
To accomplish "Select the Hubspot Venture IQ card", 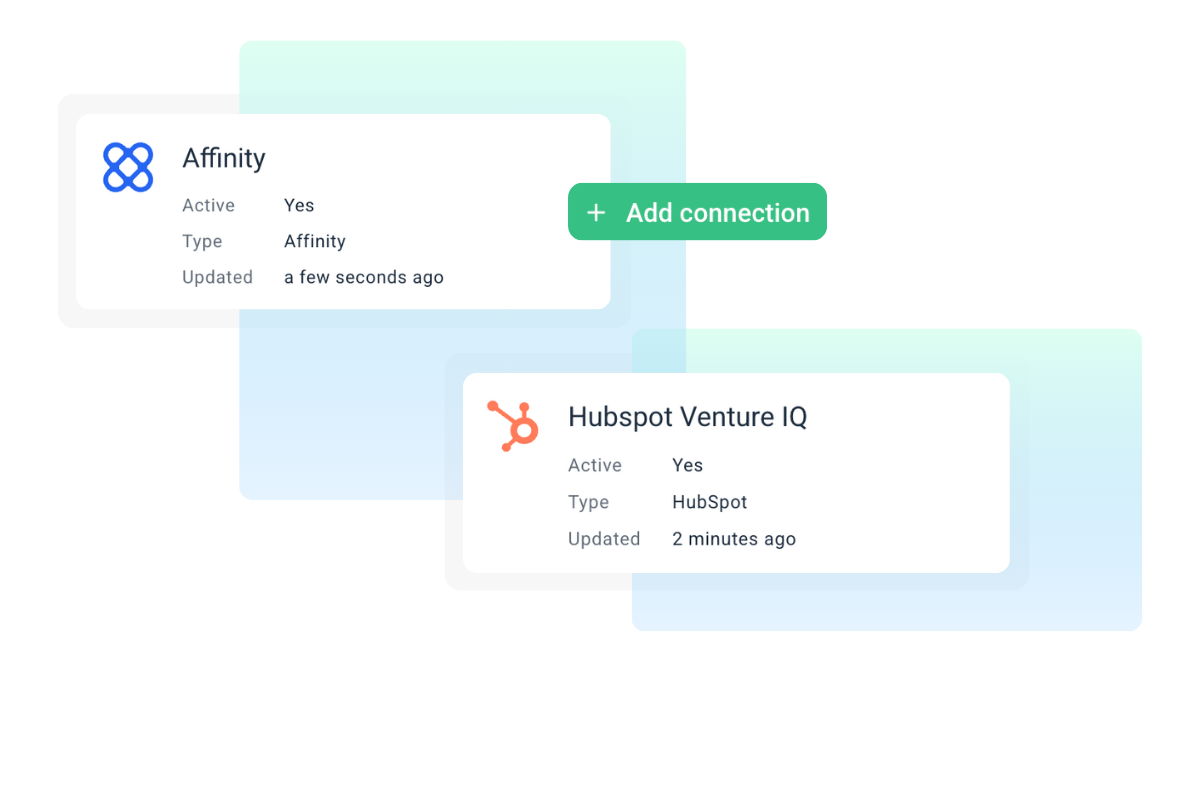I will (736, 473).
